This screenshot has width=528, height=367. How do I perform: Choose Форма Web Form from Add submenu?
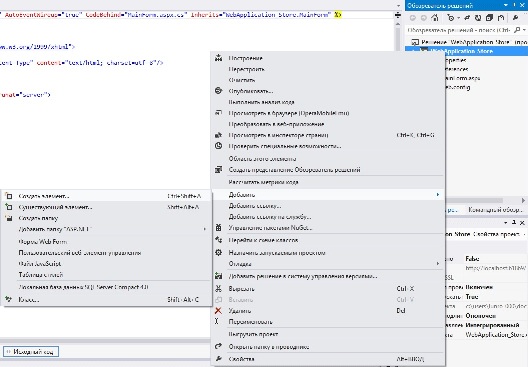coord(43,242)
